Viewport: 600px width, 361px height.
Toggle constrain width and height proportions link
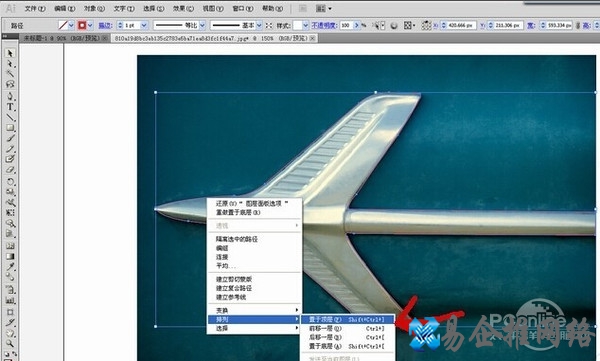coord(578,26)
